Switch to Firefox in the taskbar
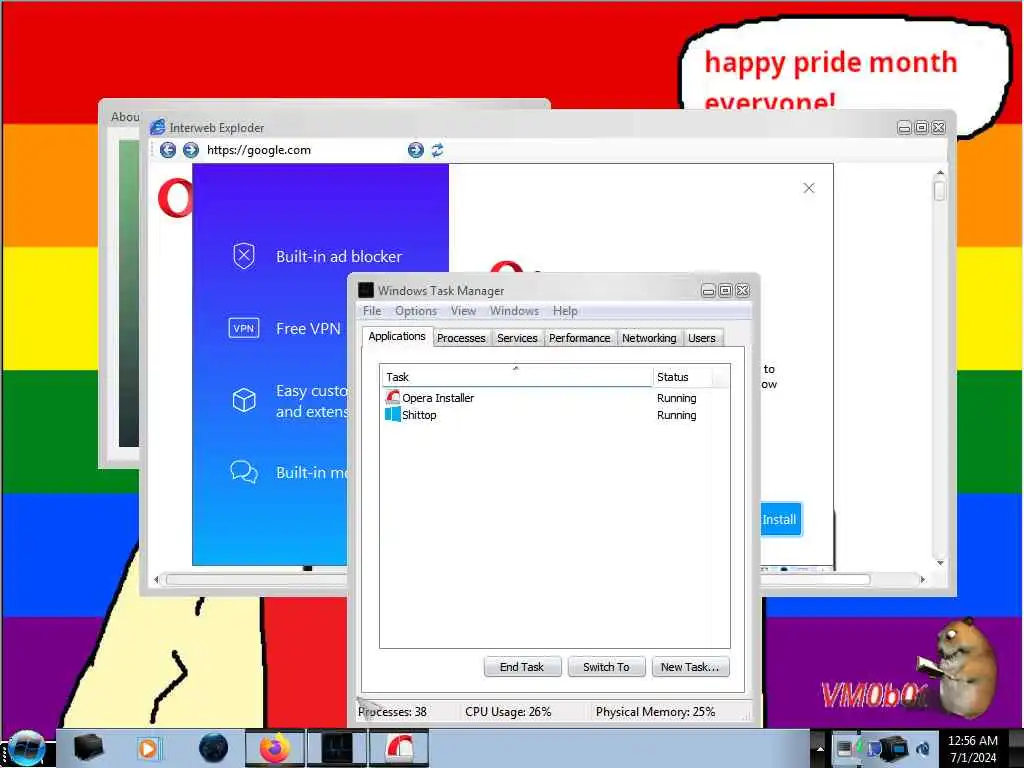Screen dimensions: 1024x768 (x=275, y=748)
